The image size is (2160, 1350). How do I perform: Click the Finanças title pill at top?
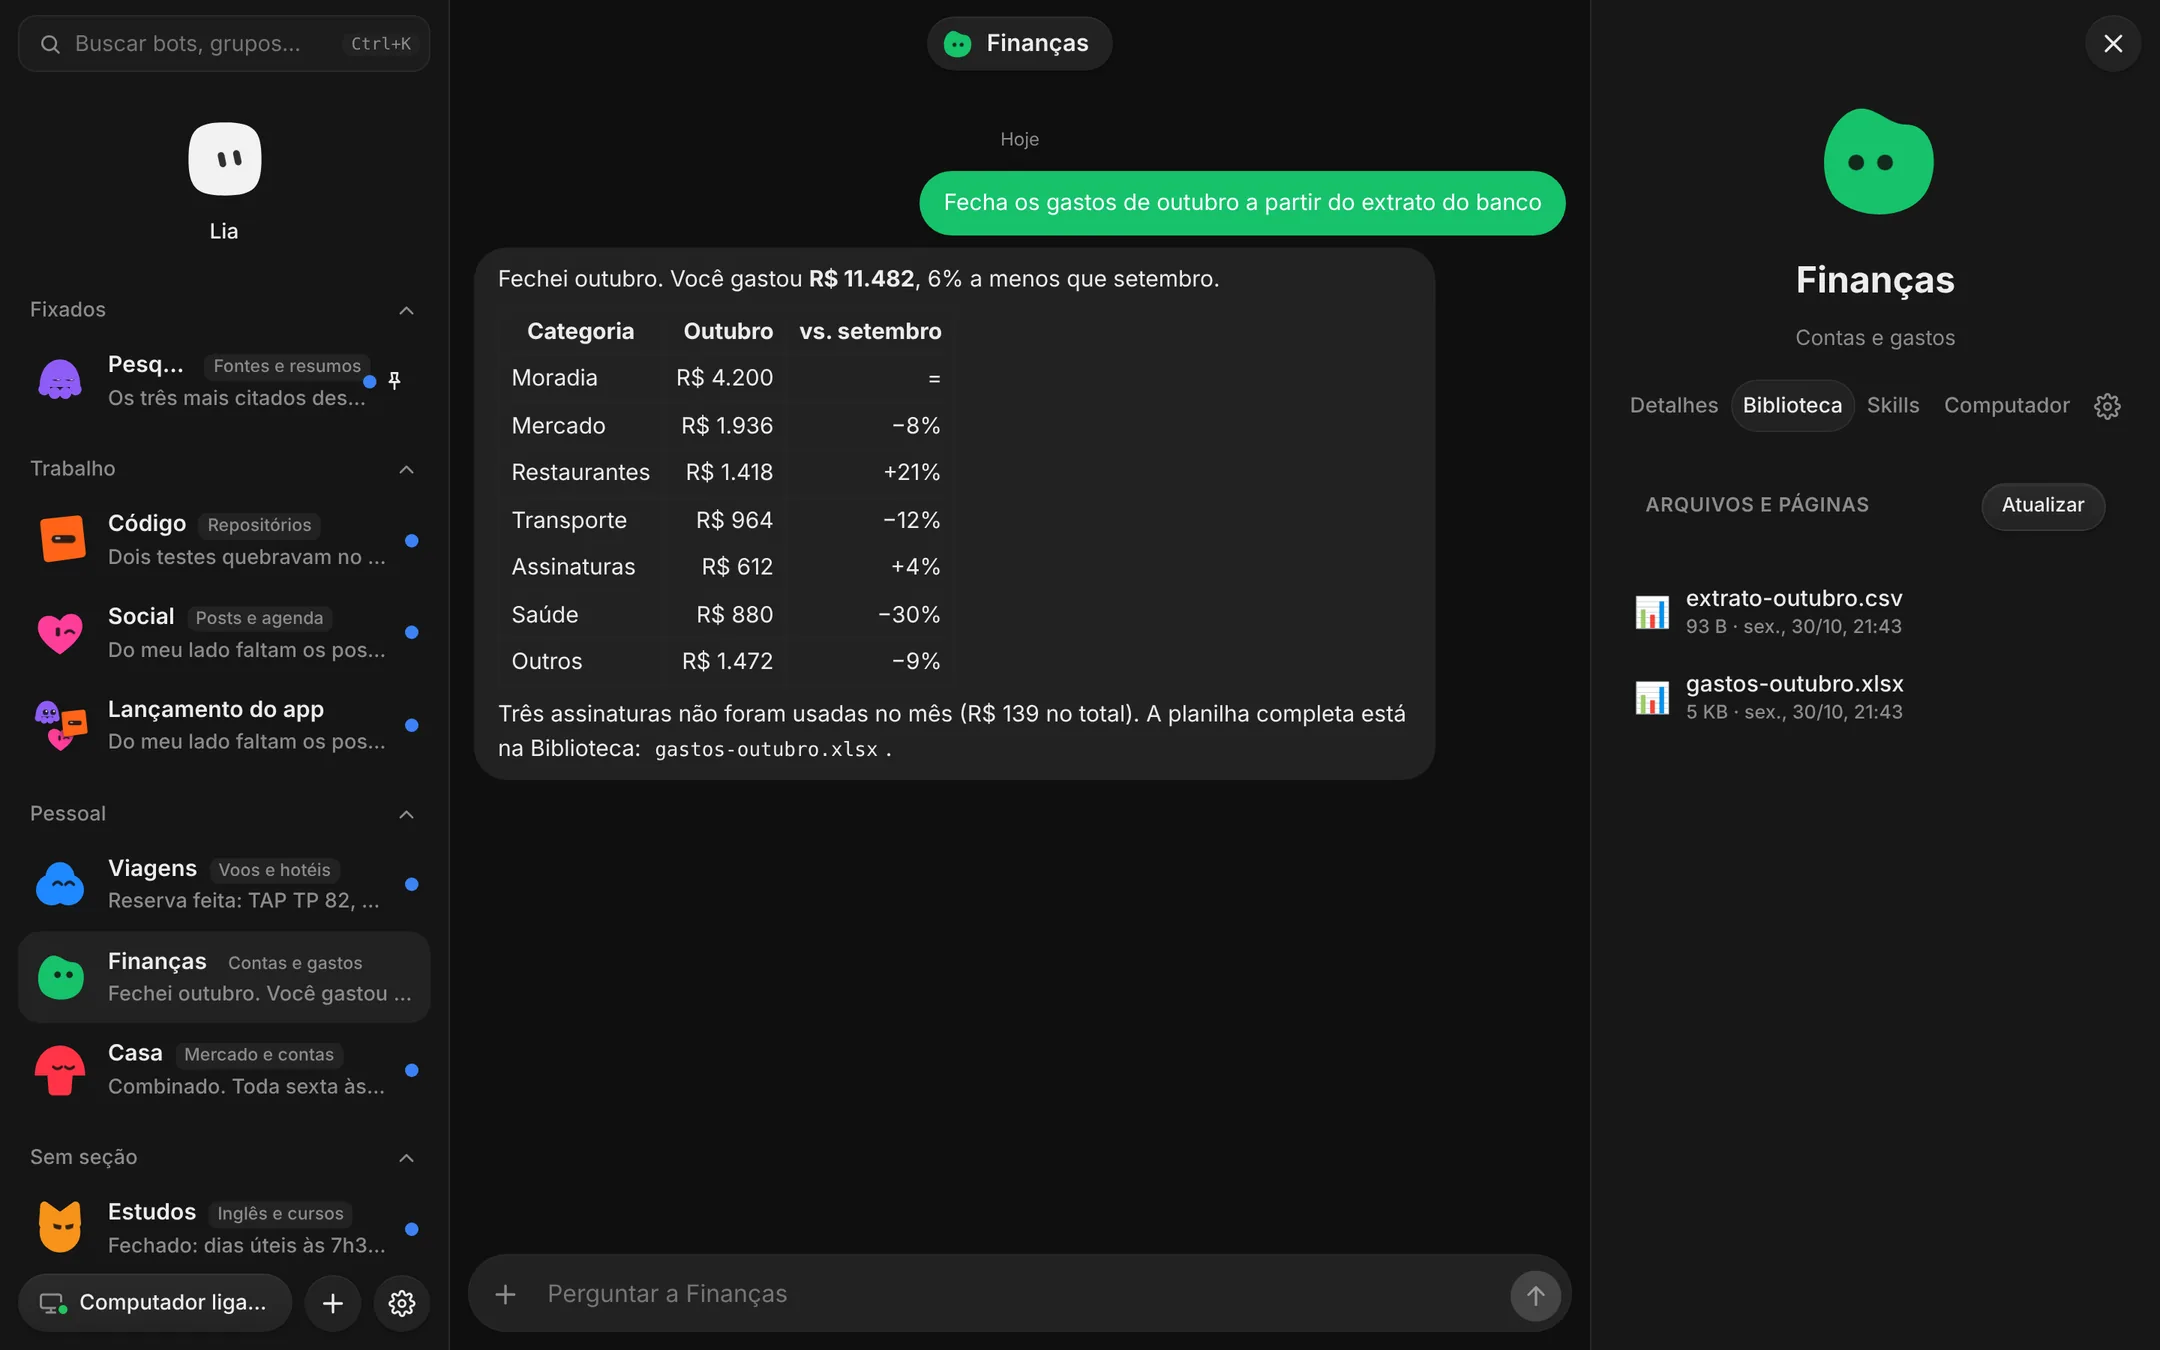(1018, 44)
